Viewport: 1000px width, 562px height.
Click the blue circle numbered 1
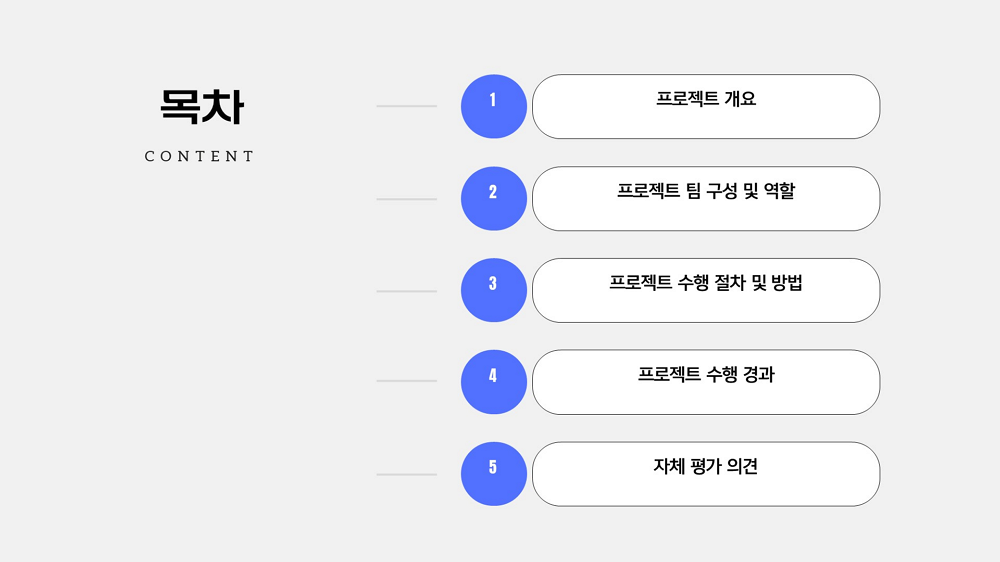point(494,107)
